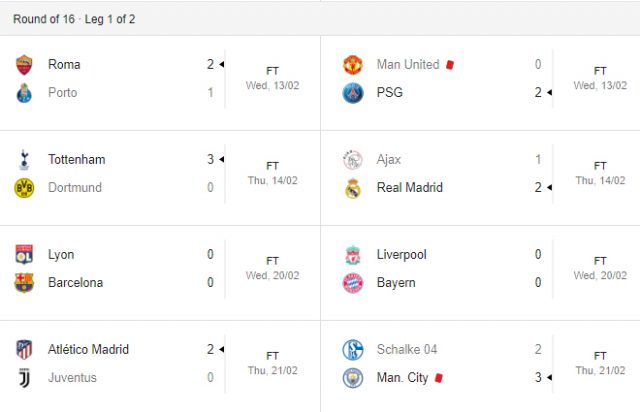Open the Barcelona team name
The height and width of the screenshot is (412, 640).
[x=76, y=283]
